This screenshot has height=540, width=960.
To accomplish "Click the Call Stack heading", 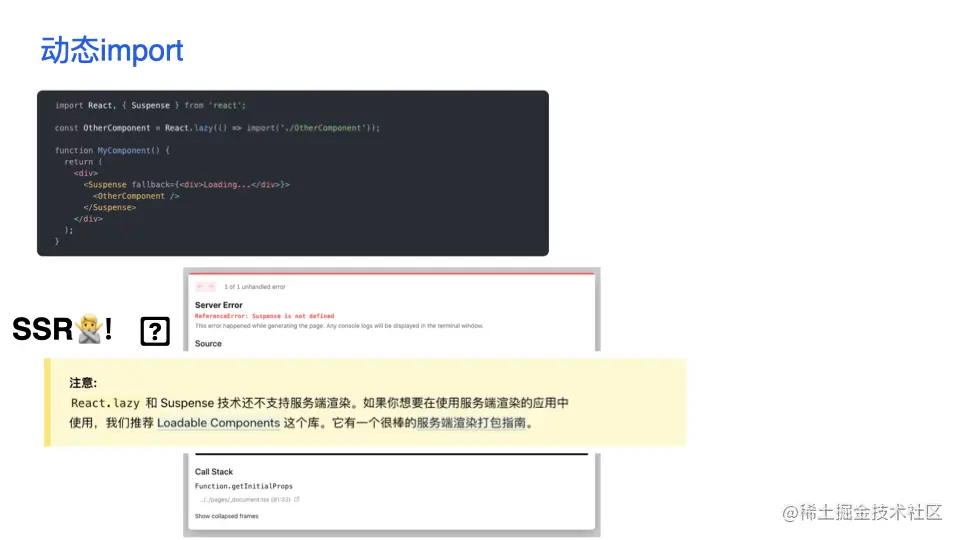I will coord(214,471).
